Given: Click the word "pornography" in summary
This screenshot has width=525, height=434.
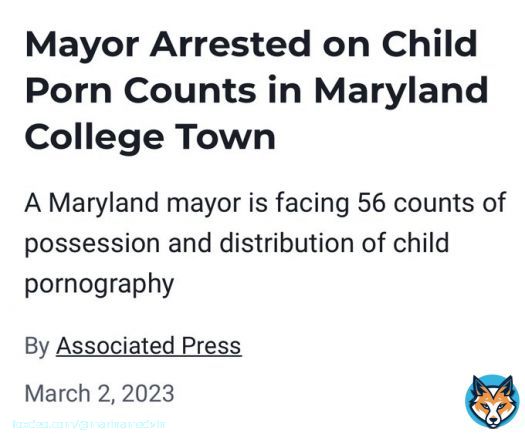Looking at the screenshot, I should pos(99,285).
